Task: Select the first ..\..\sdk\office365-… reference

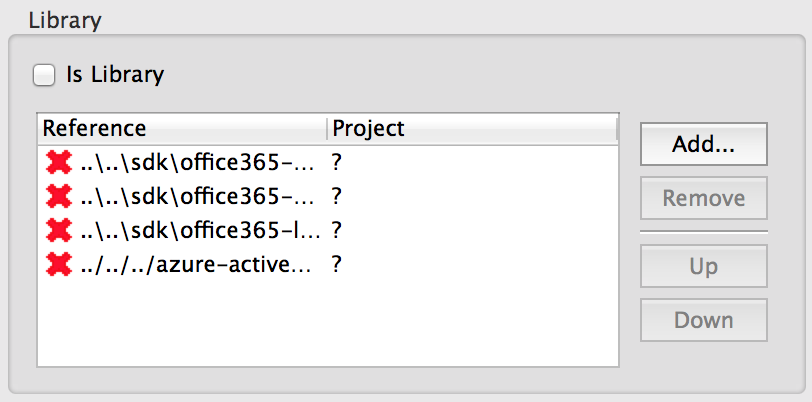Action: click(x=328, y=163)
